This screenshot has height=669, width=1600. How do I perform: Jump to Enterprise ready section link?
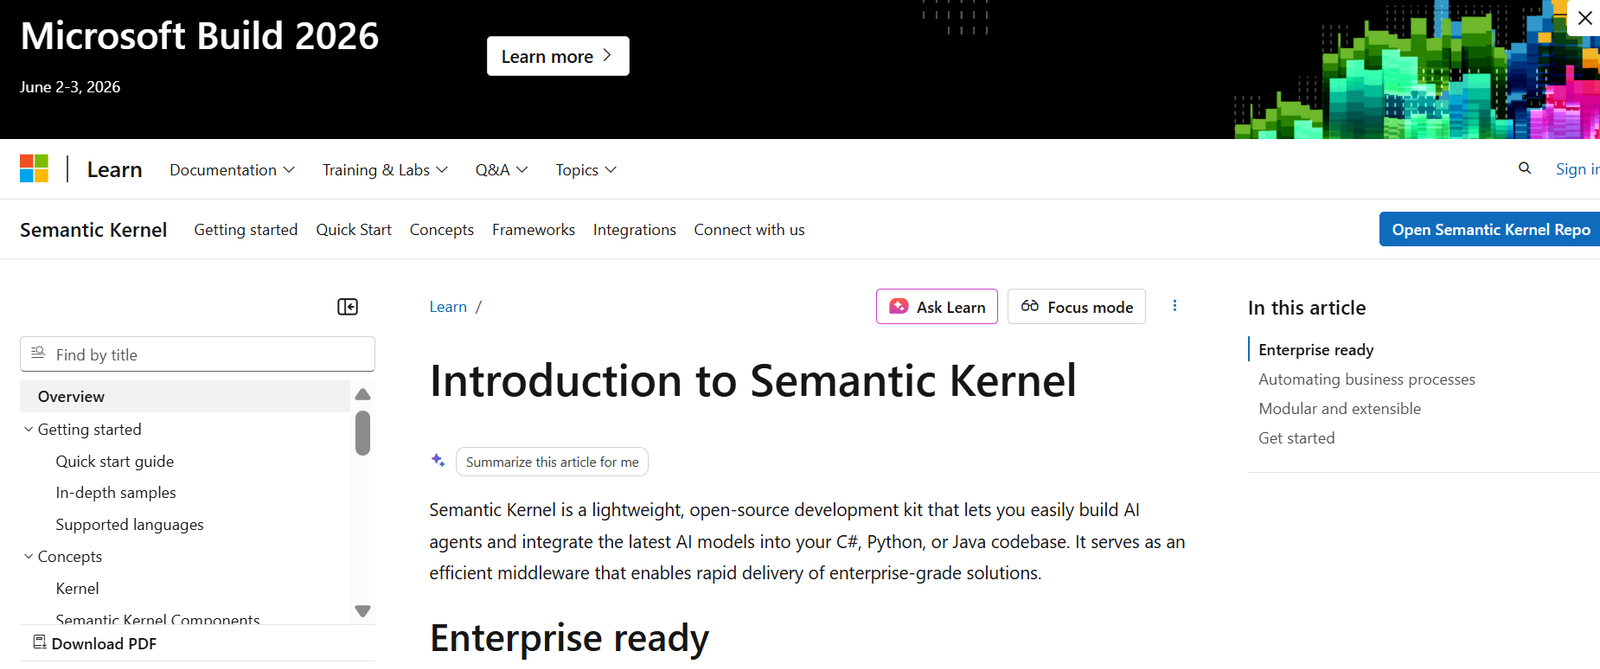[x=1316, y=350]
